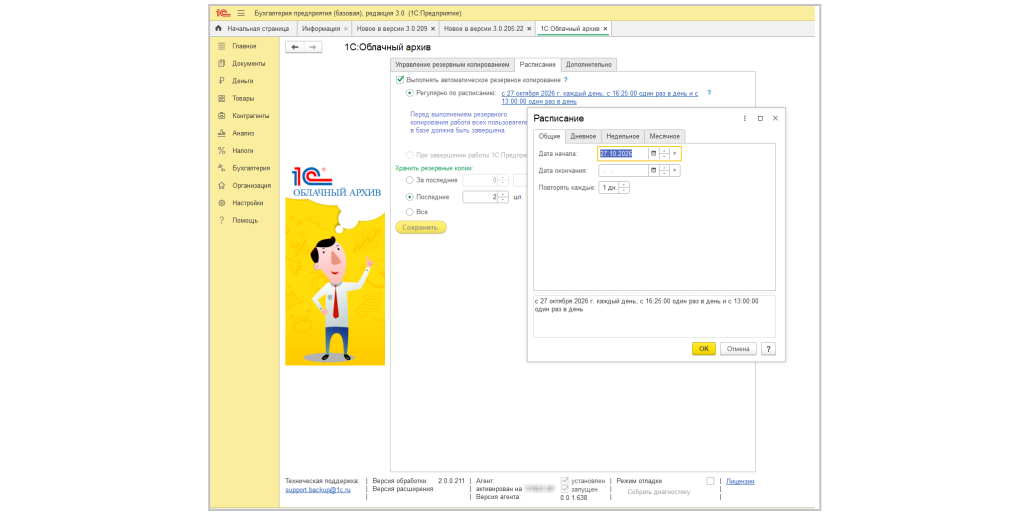
Task: Click the Дата окончания date stepper arrows
Action: coord(664,170)
